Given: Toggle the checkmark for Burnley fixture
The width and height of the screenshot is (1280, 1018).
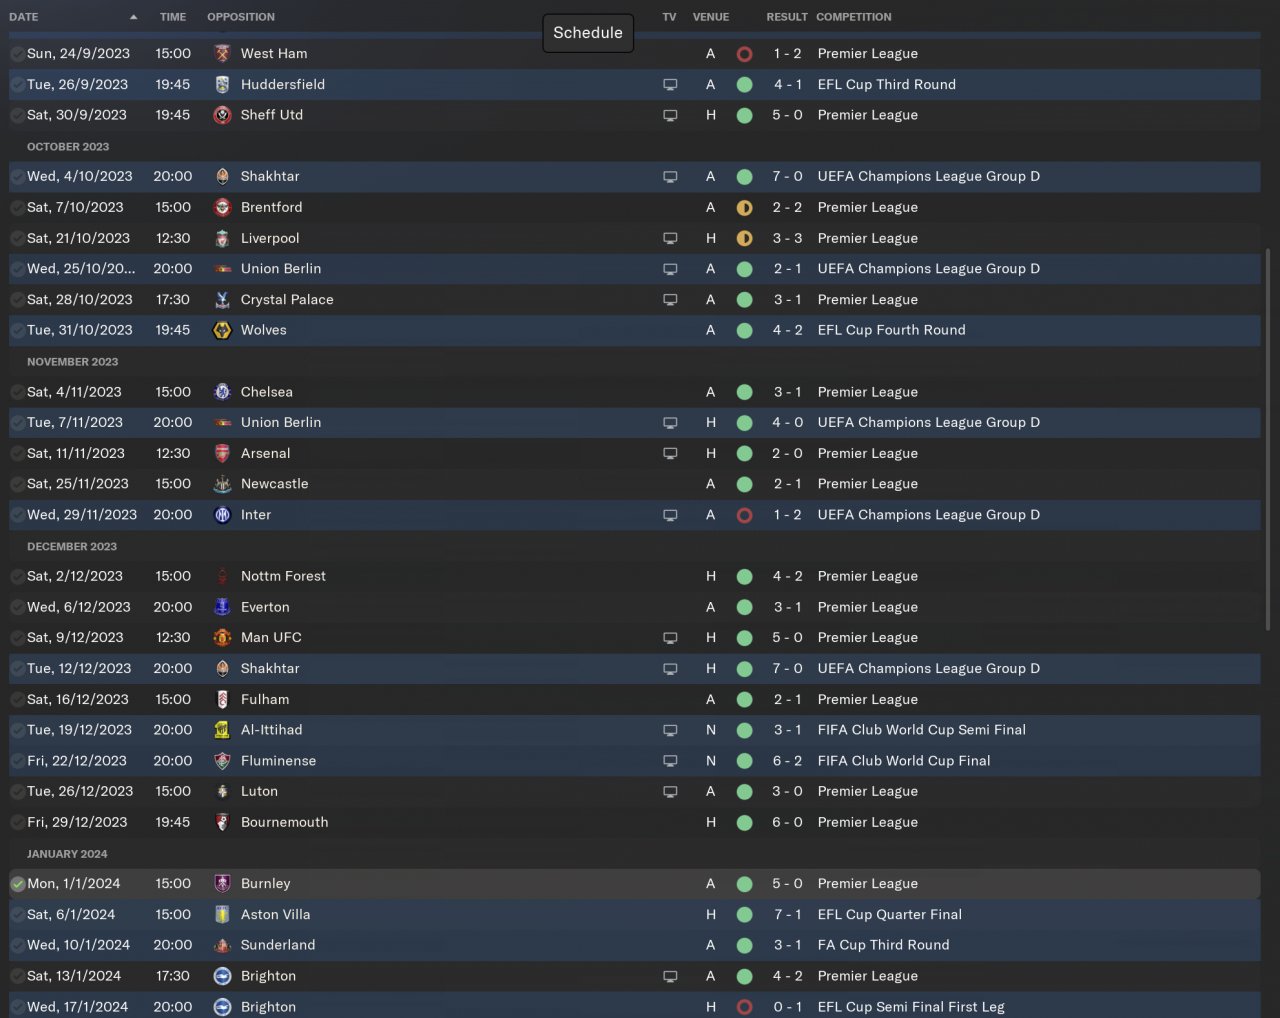Looking at the screenshot, I should 17,884.
